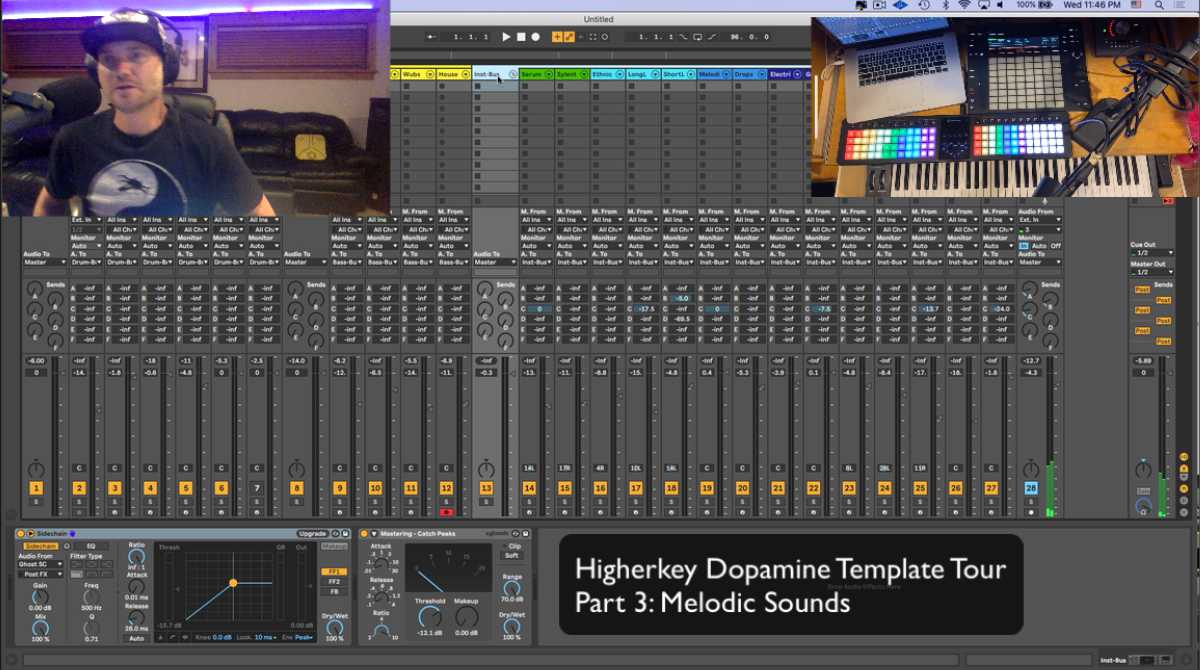The image size is (1200, 670).
Task: Click the hot-swap icon on Mastering - Catch Peaks
Action: 515,533
